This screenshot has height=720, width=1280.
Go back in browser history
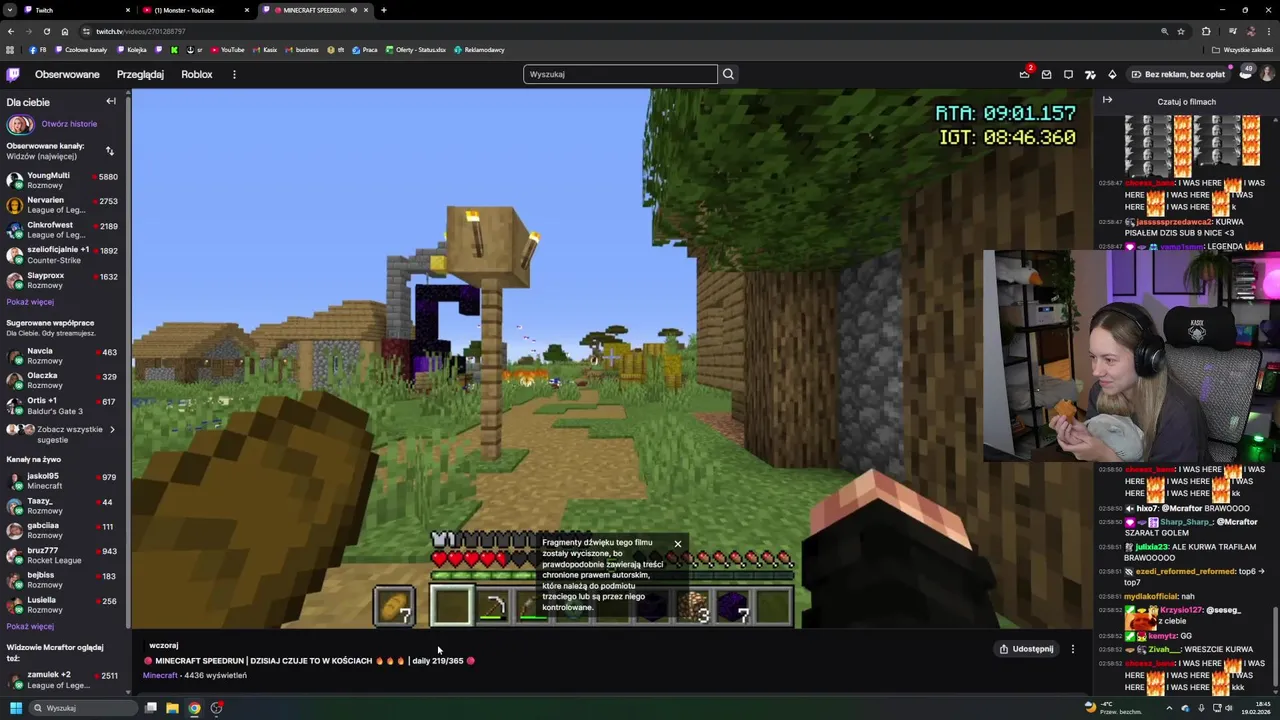(11, 31)
